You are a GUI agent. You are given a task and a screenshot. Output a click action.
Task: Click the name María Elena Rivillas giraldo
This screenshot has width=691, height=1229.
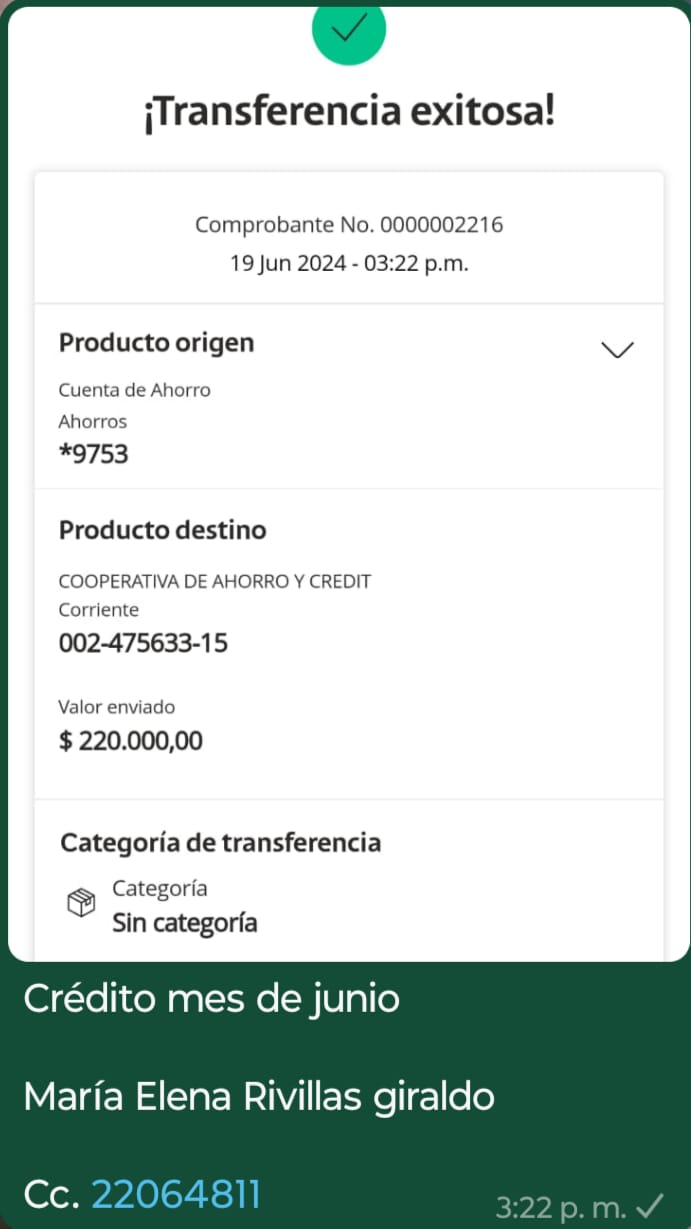(259, 1097)
